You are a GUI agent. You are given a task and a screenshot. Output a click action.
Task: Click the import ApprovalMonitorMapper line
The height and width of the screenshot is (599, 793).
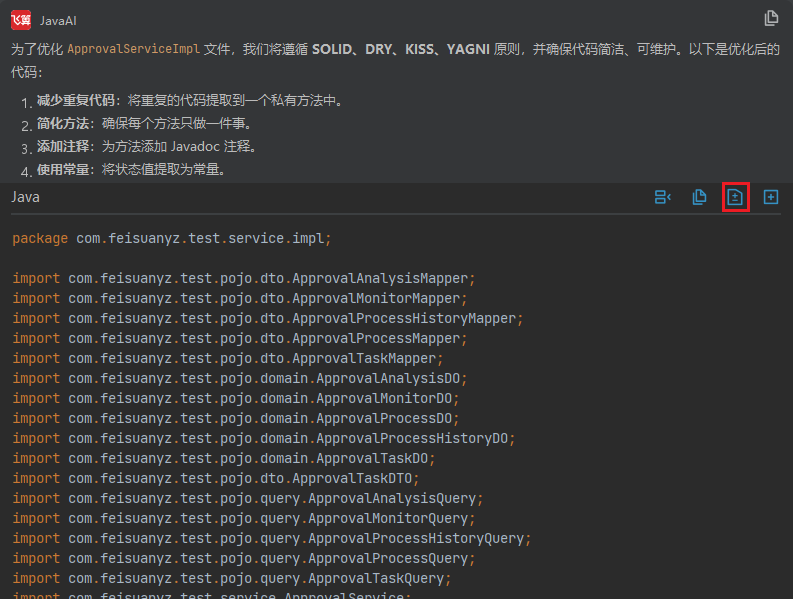click(x=240, y=298)
